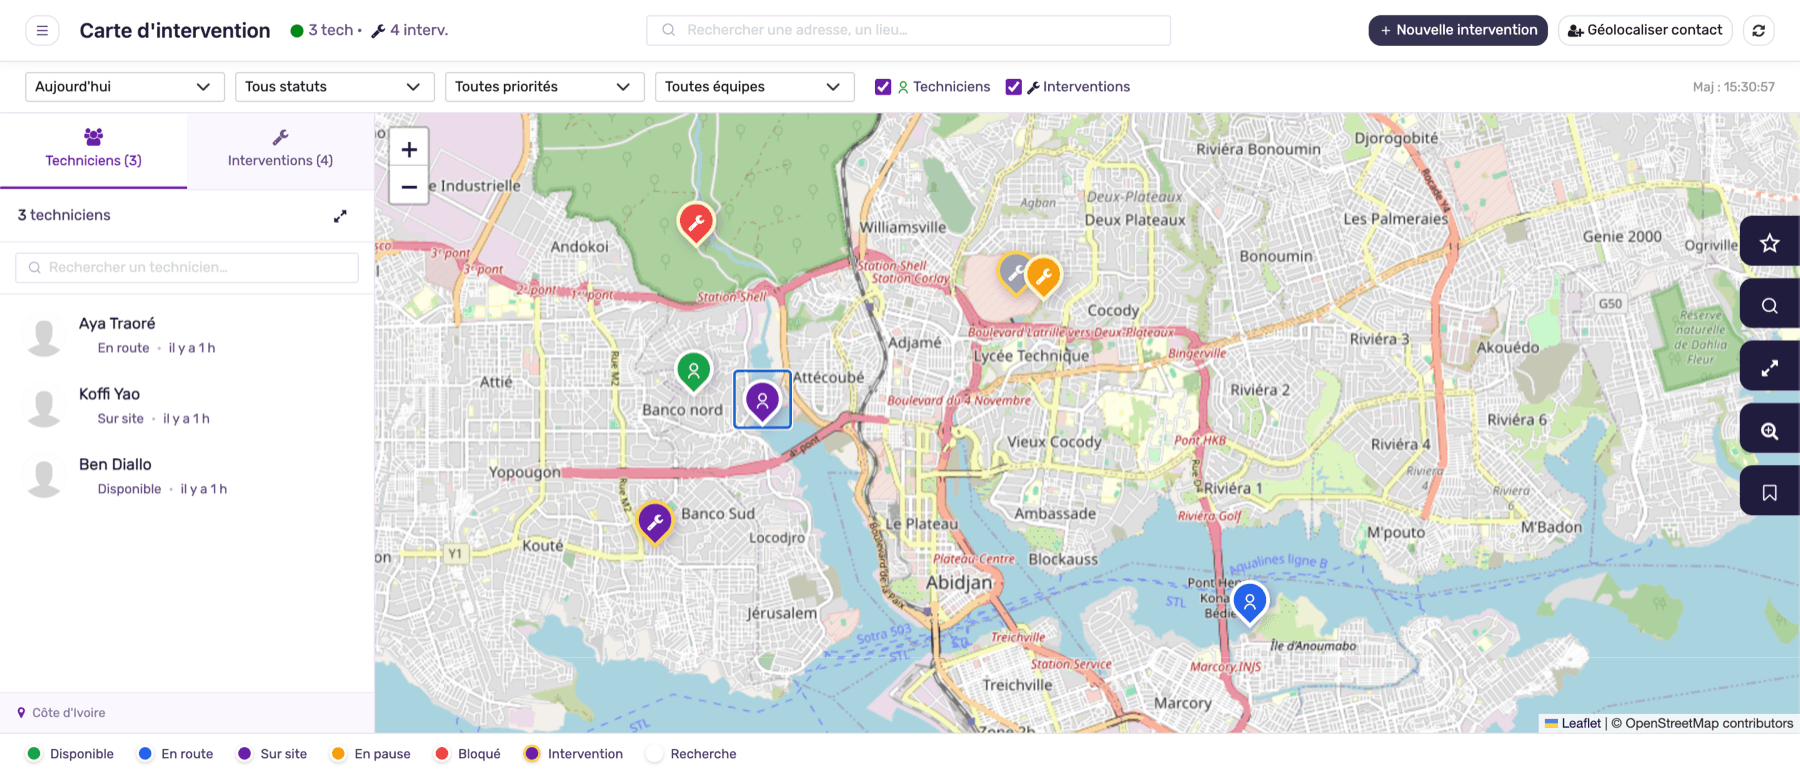
Task: Open the Toutes équipes dropdown
Action: [x=755, y=87]
